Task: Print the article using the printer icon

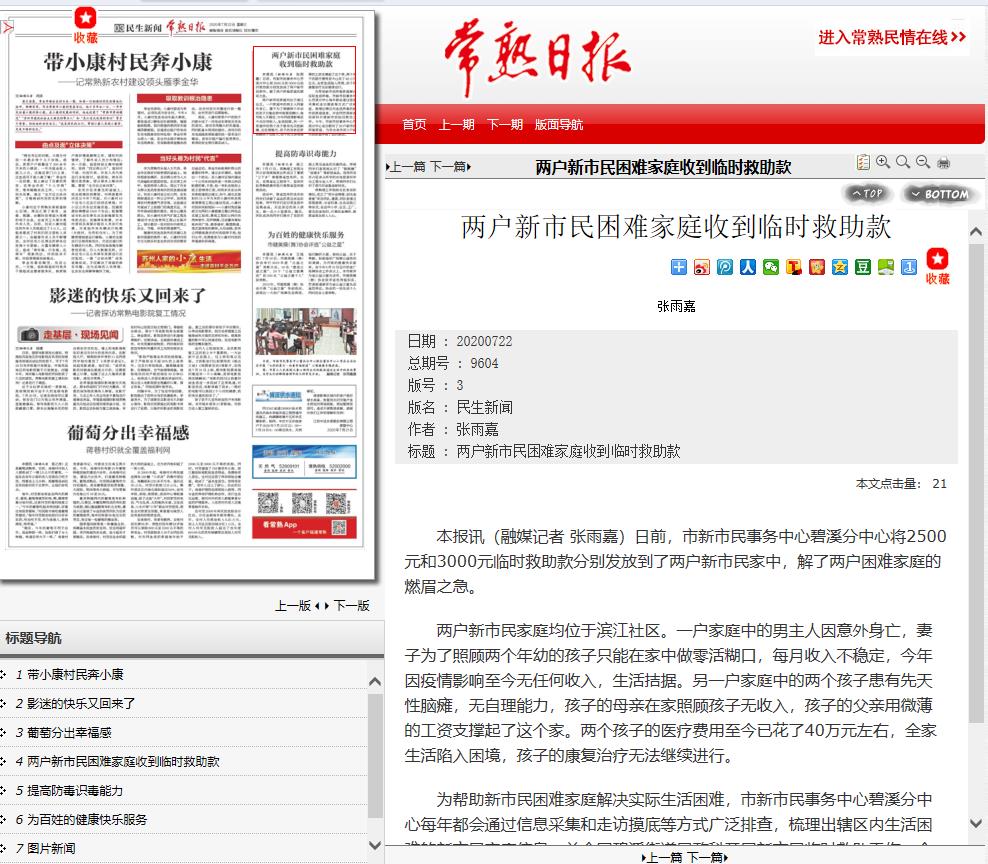Action: (x=943, y=163)
